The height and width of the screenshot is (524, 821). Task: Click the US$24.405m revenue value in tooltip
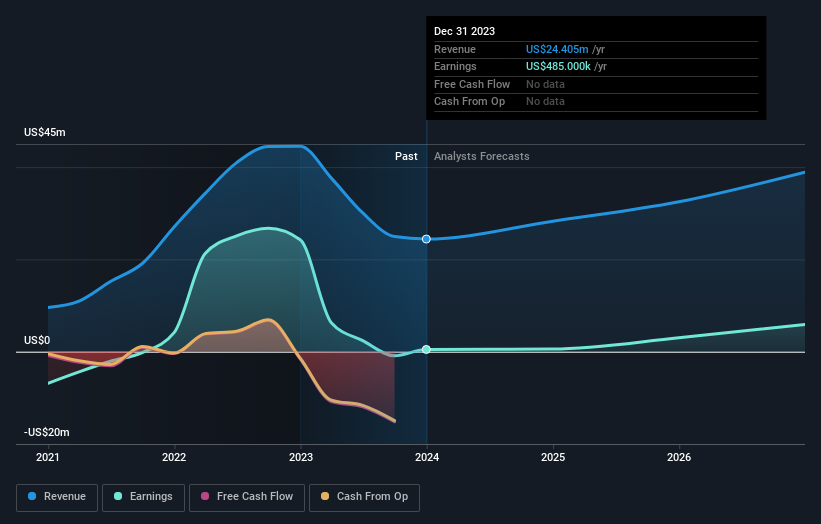tap(557, 49)
